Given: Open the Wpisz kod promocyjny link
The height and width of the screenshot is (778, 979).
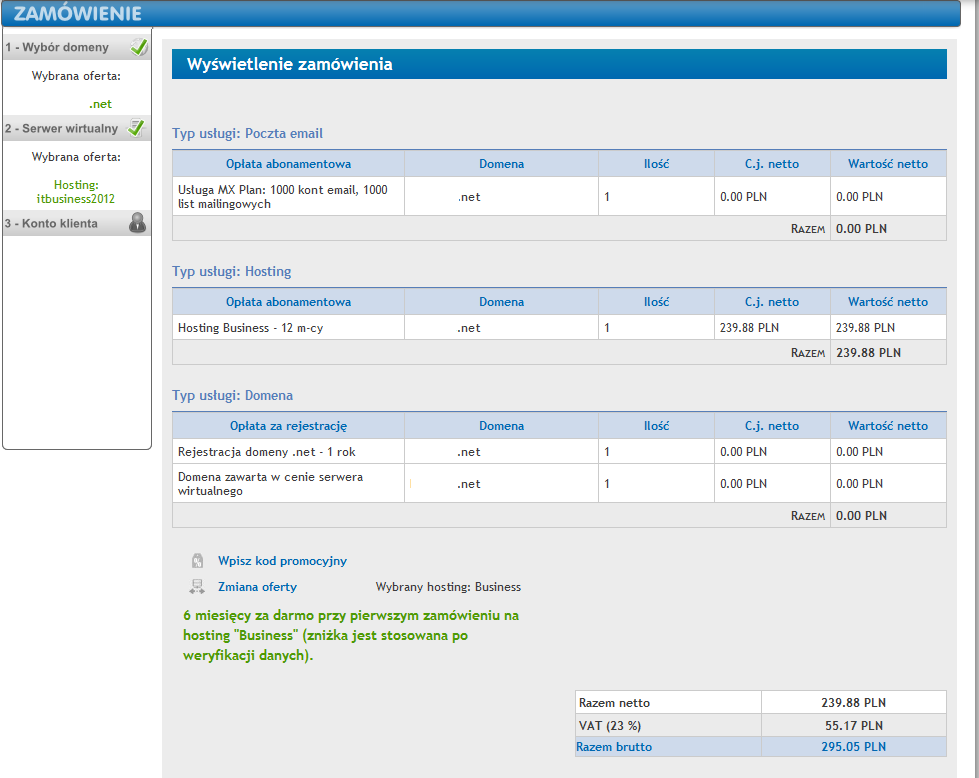Looking at the screenshot, I should (x=282, y=561).
